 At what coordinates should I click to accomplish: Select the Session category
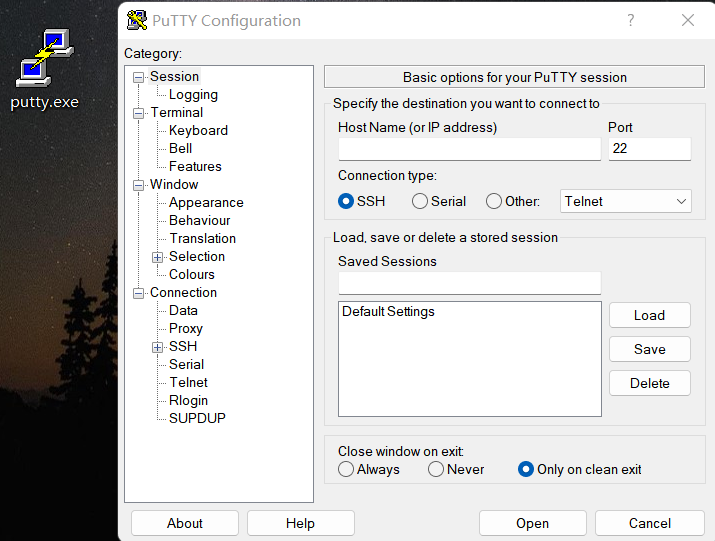(x=174, y=76)
